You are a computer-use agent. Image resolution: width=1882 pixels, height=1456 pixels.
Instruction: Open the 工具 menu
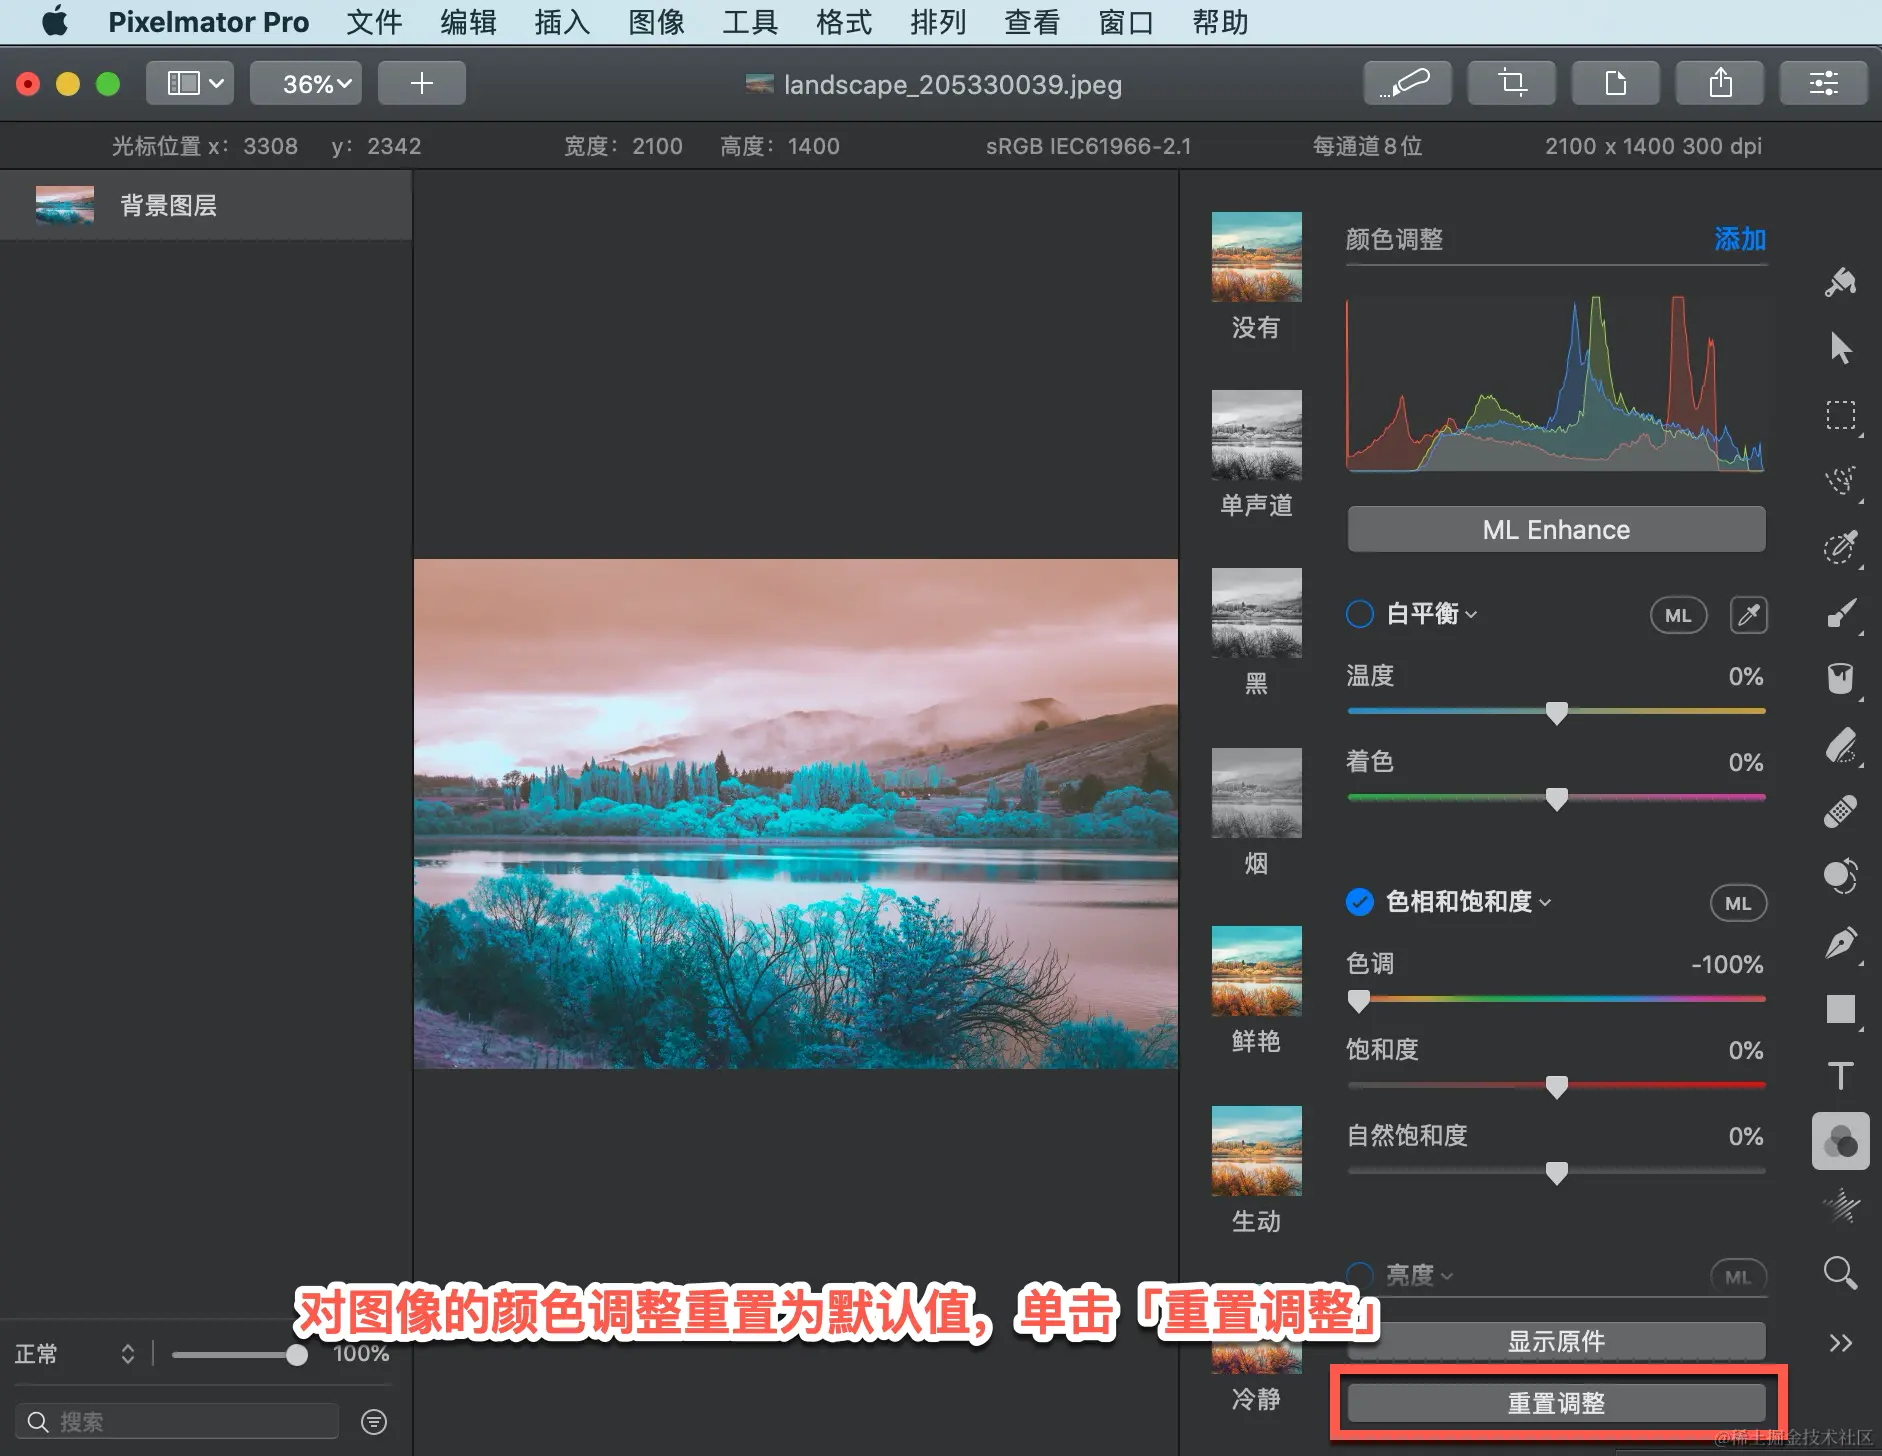750,22
